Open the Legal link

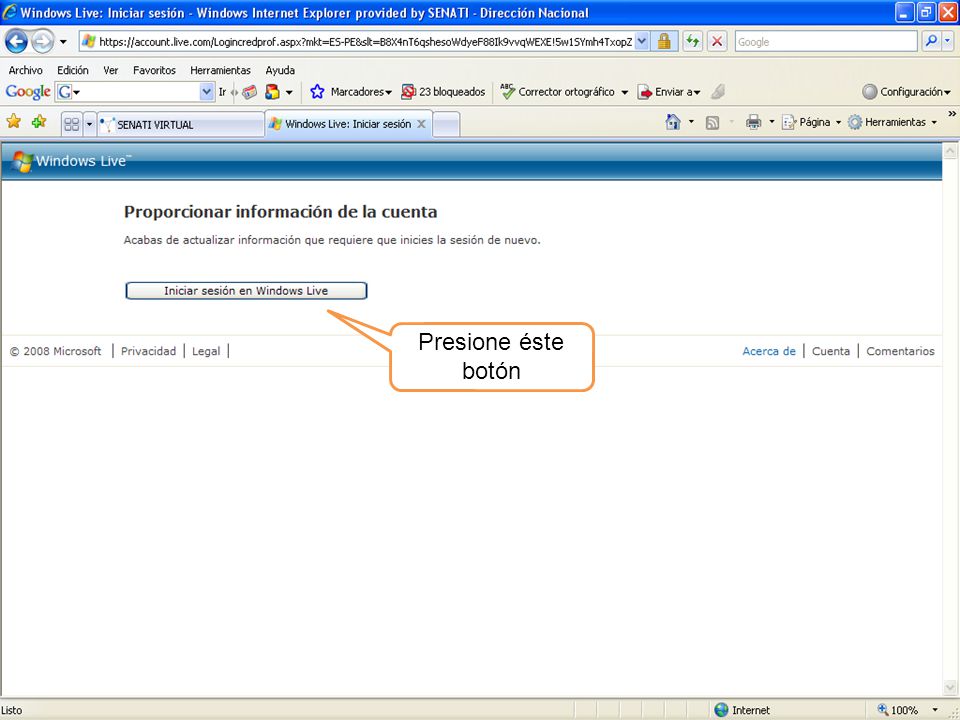tap(206, 351)
